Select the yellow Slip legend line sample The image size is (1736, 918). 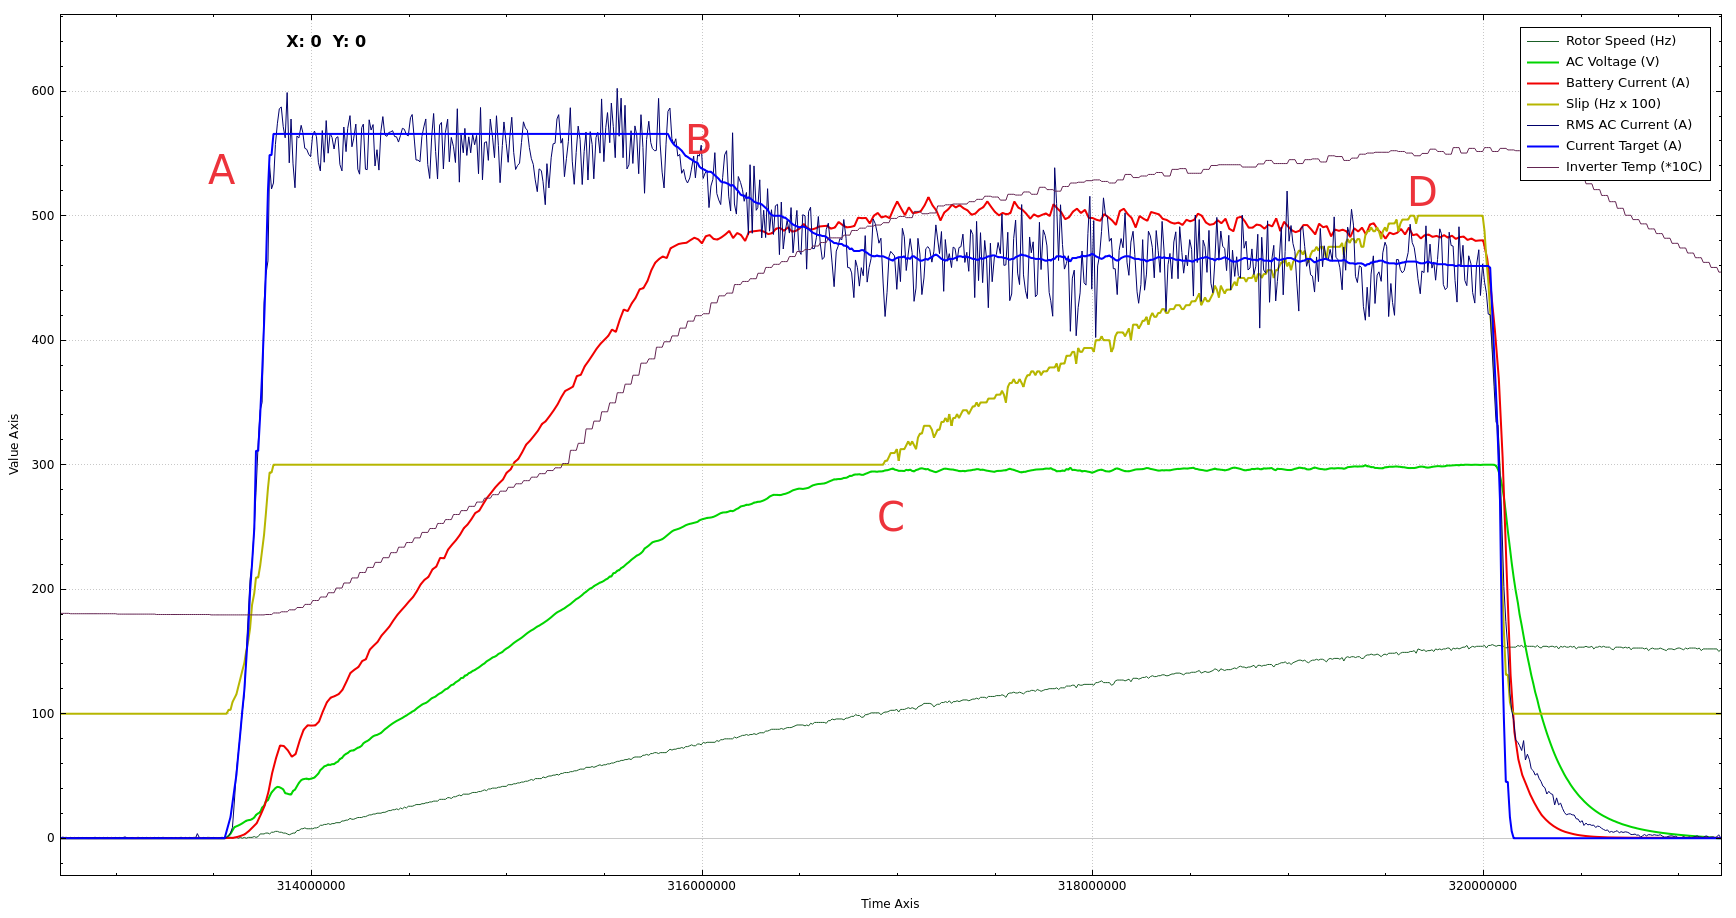1543,104
